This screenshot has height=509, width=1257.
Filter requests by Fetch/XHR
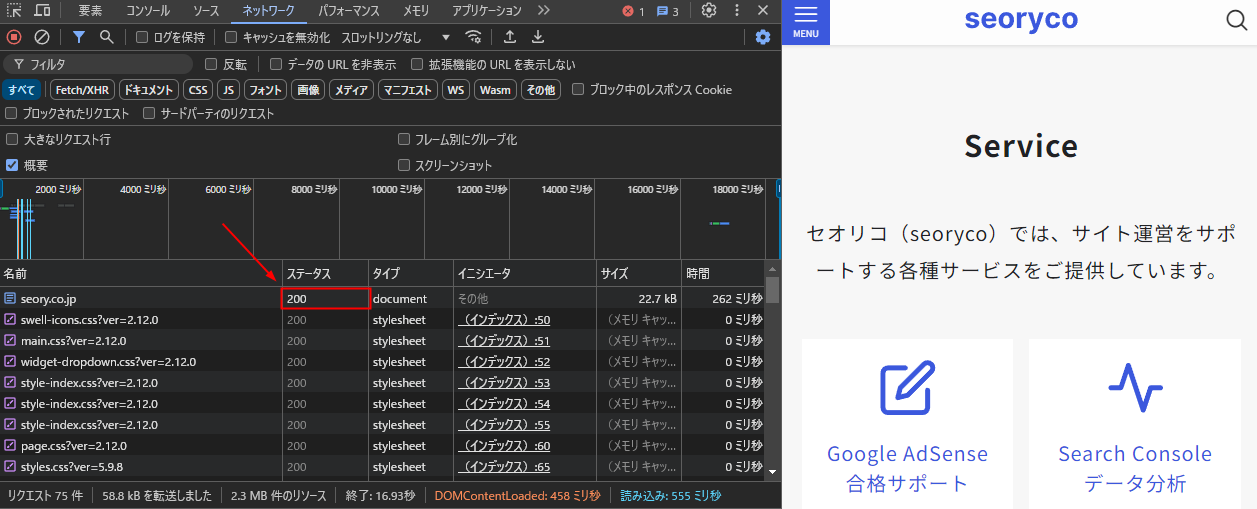point(80,89)
